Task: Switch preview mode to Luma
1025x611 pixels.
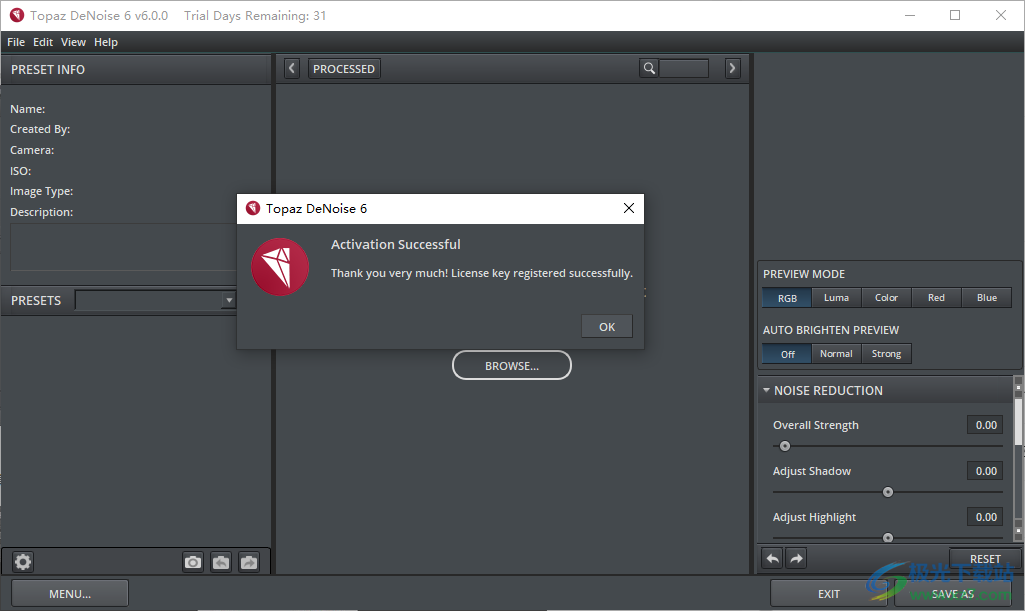Action: (x=836, y=298)
